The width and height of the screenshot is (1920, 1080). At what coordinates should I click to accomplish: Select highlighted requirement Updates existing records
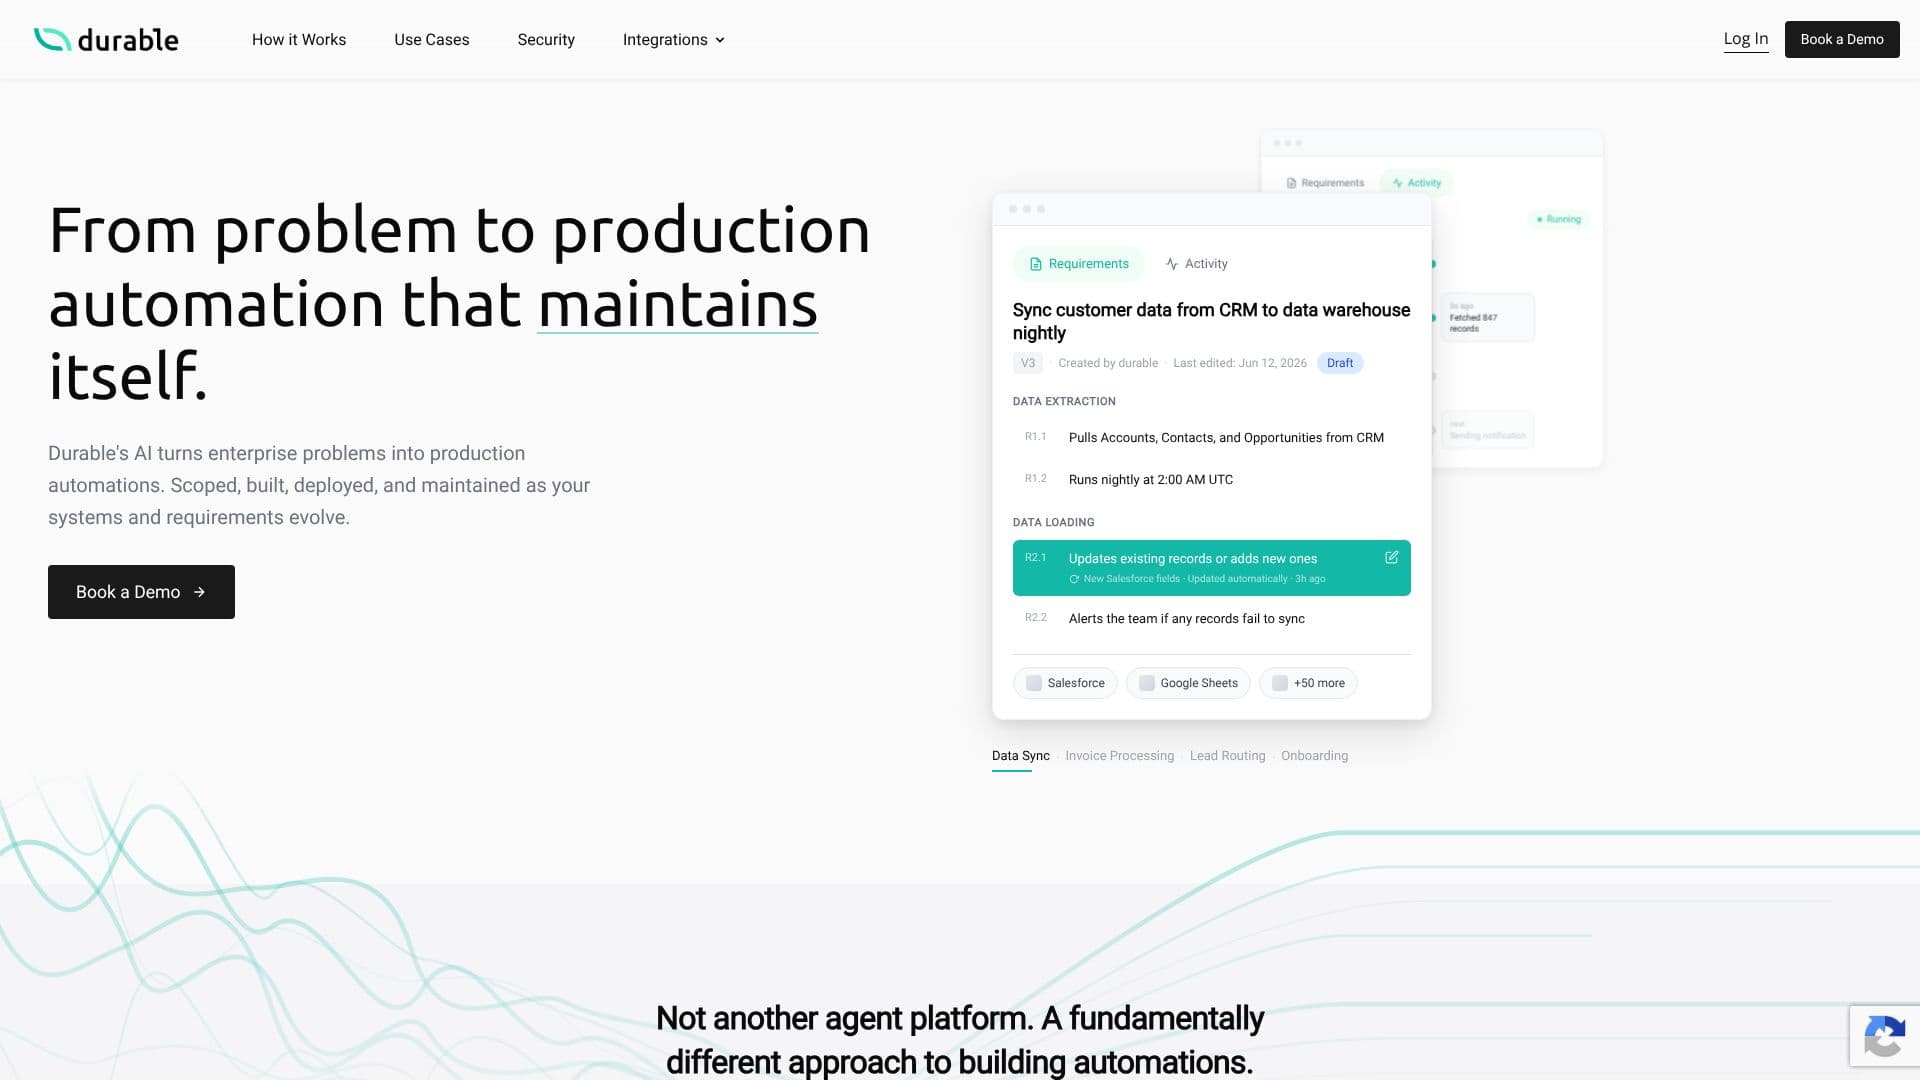click(x=1211, y=568)
